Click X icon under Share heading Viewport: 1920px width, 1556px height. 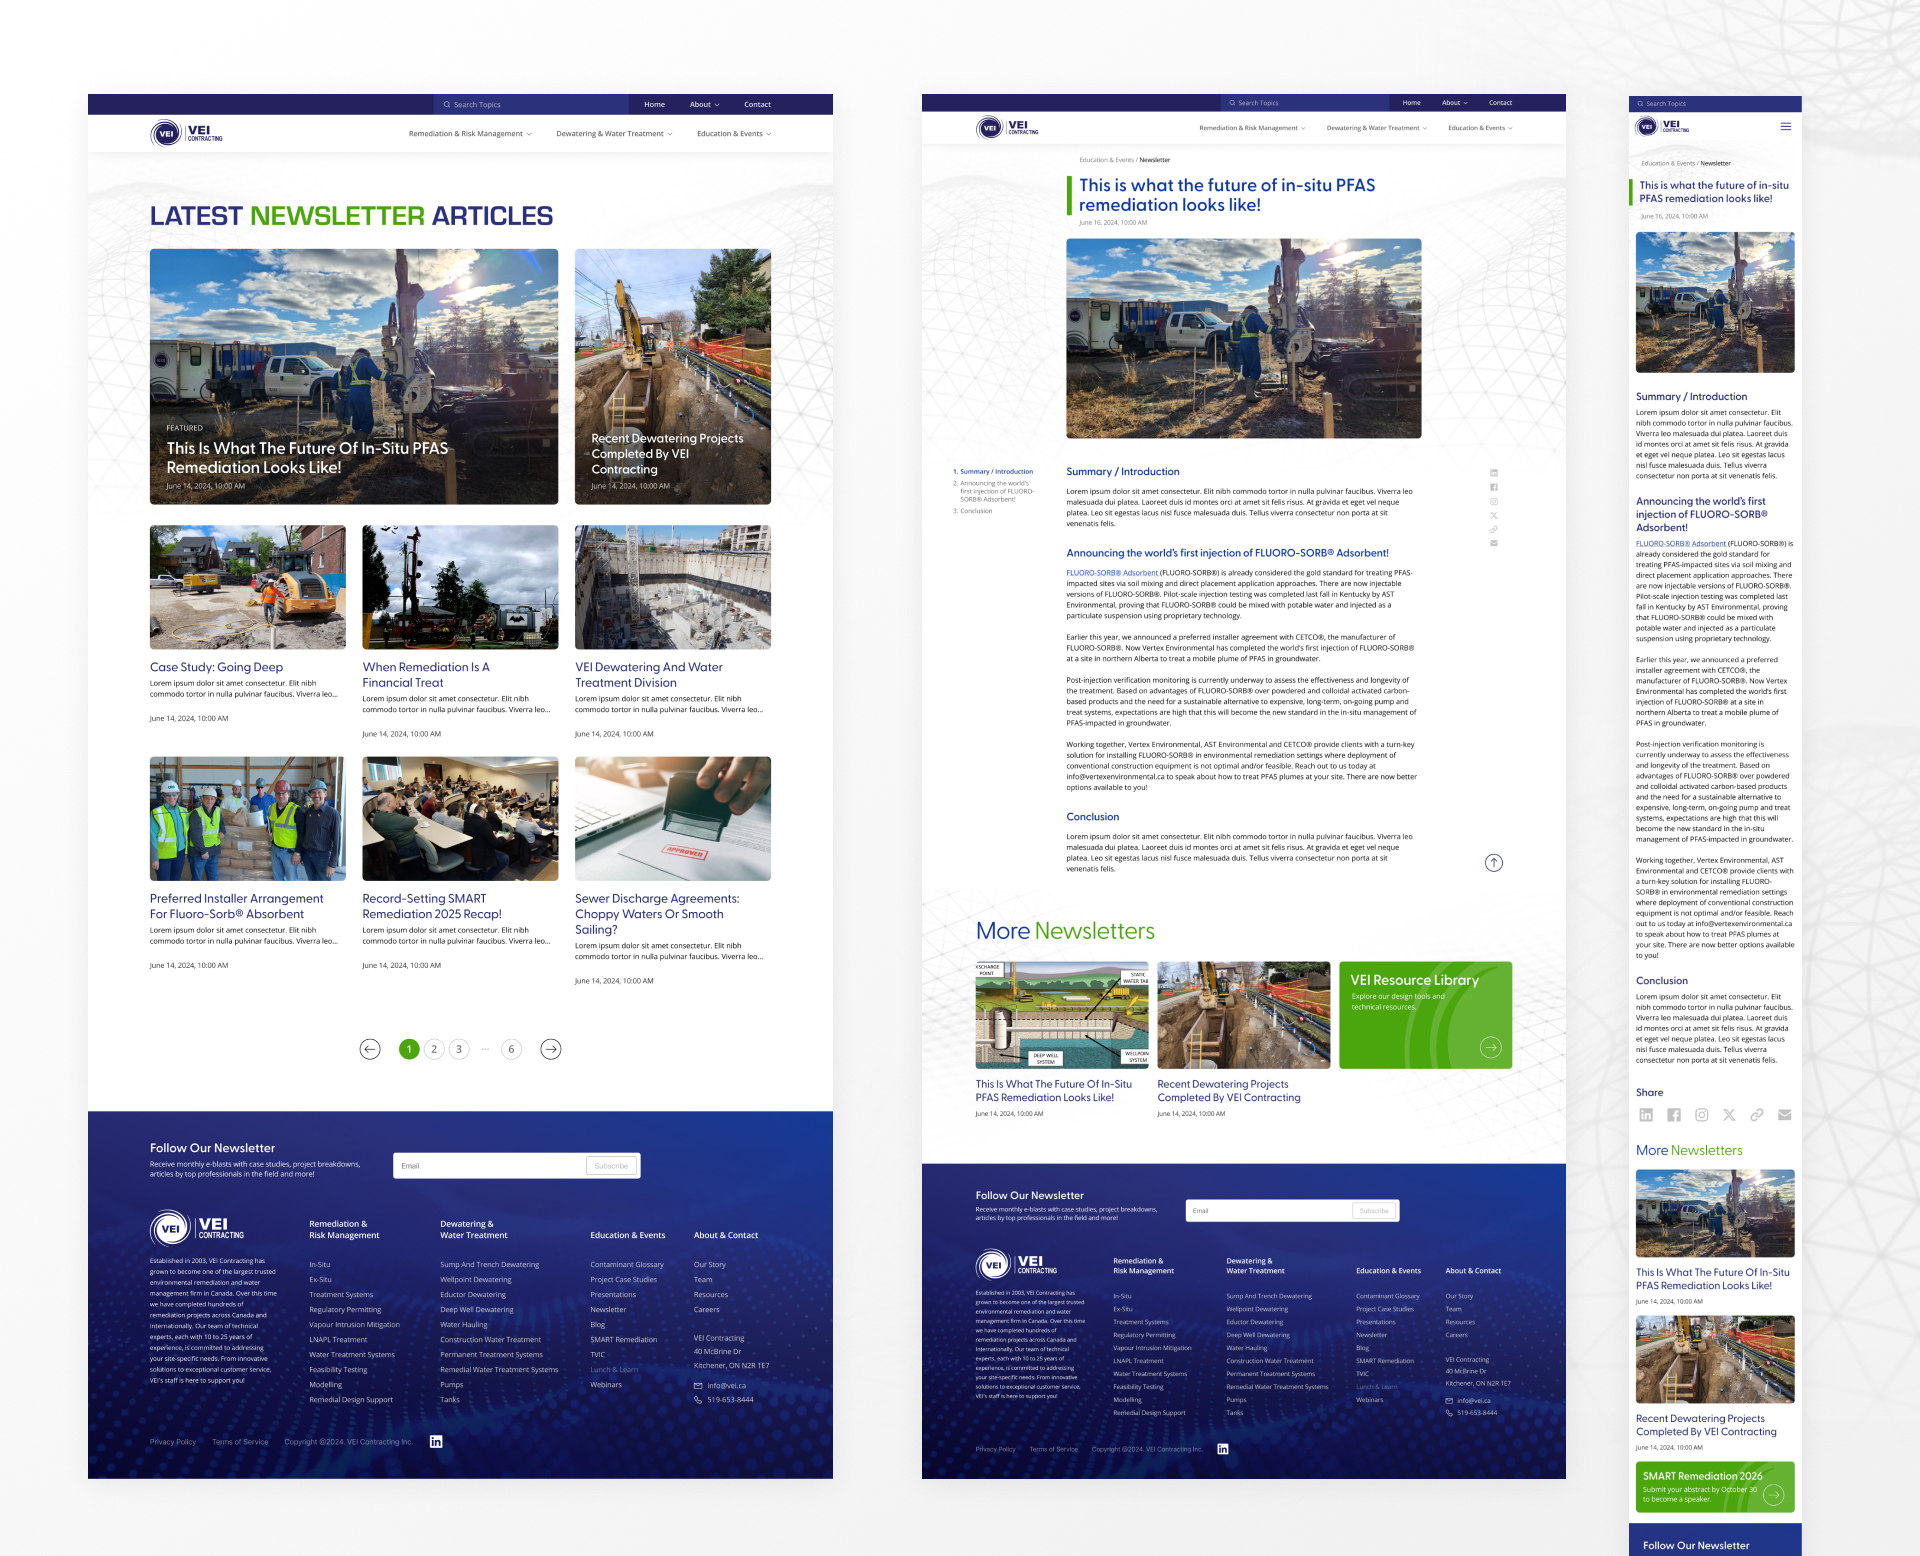coord(1729,1115)
